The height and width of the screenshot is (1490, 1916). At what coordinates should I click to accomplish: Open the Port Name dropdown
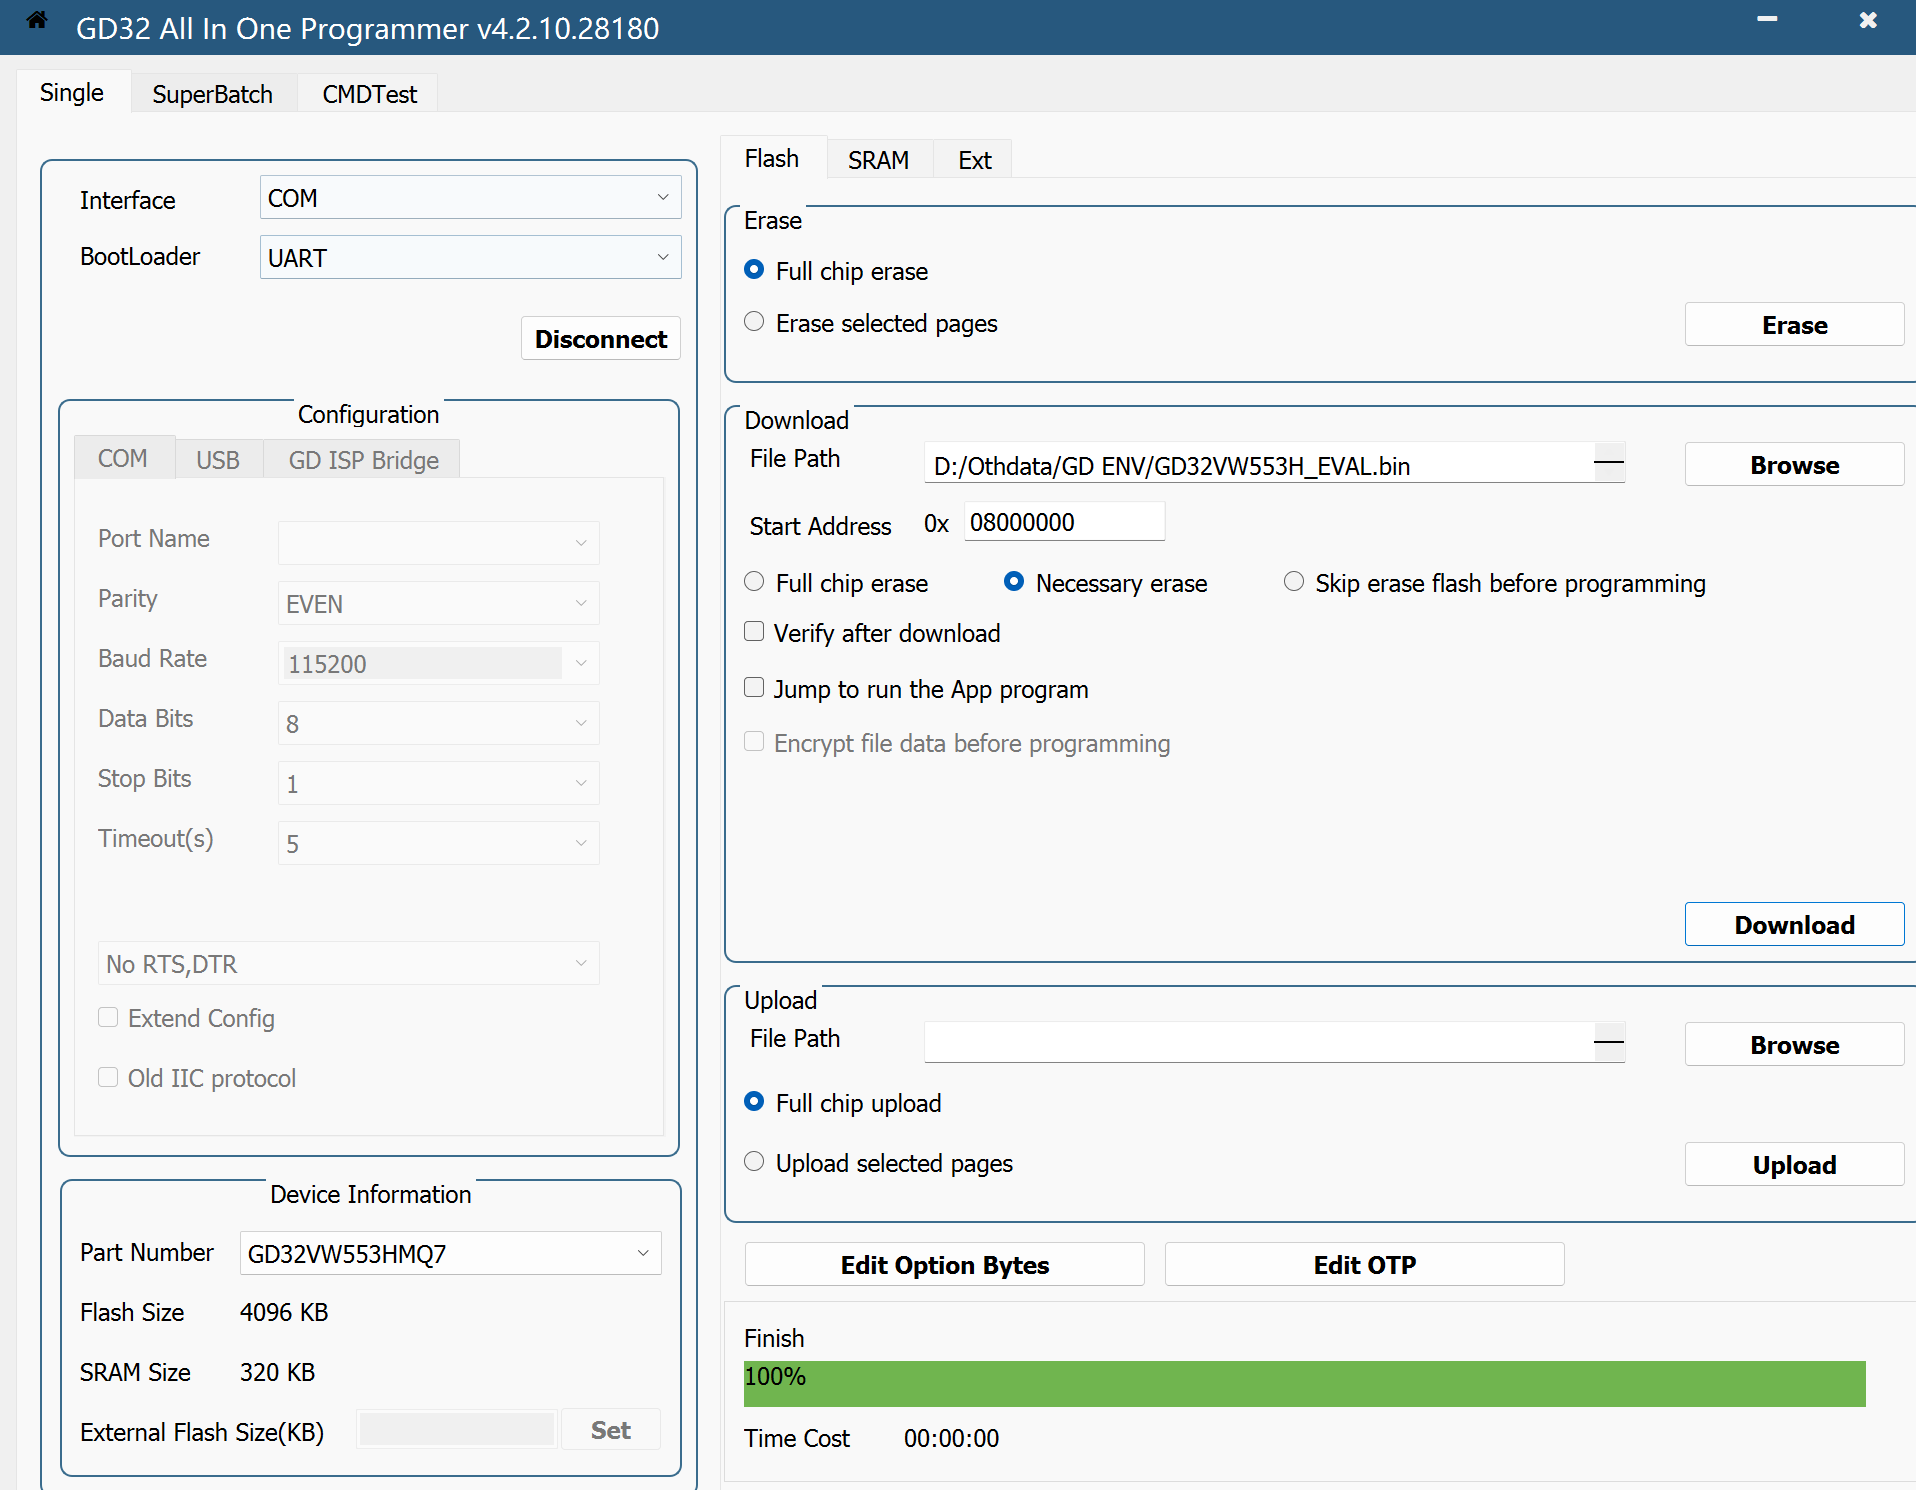(x=438, y=543)
